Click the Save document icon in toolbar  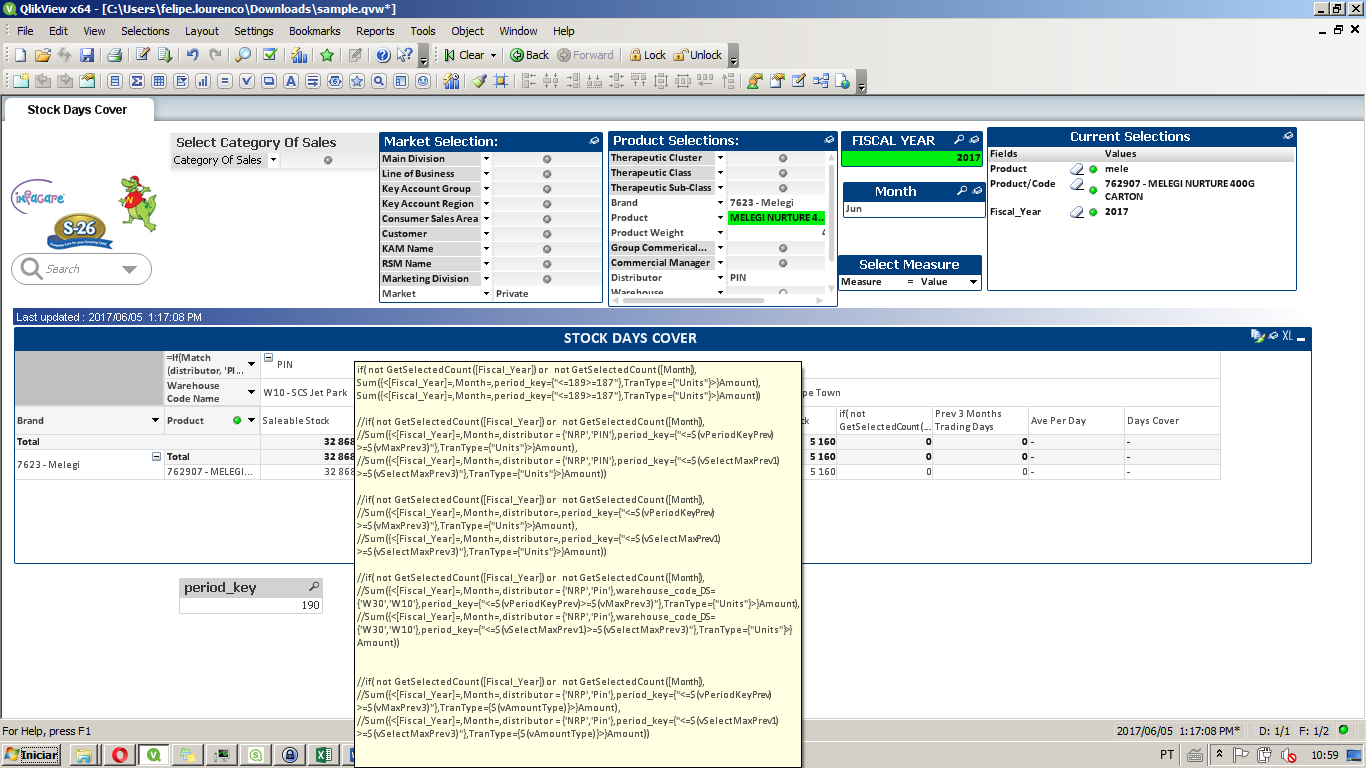[87, 55]
